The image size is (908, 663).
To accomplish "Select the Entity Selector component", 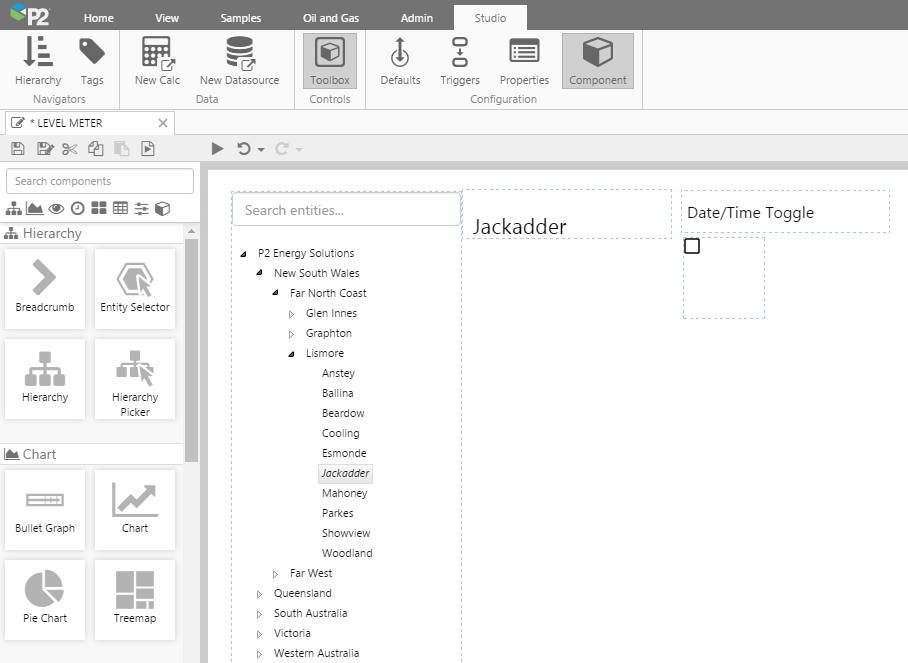I will click(135, 288).
